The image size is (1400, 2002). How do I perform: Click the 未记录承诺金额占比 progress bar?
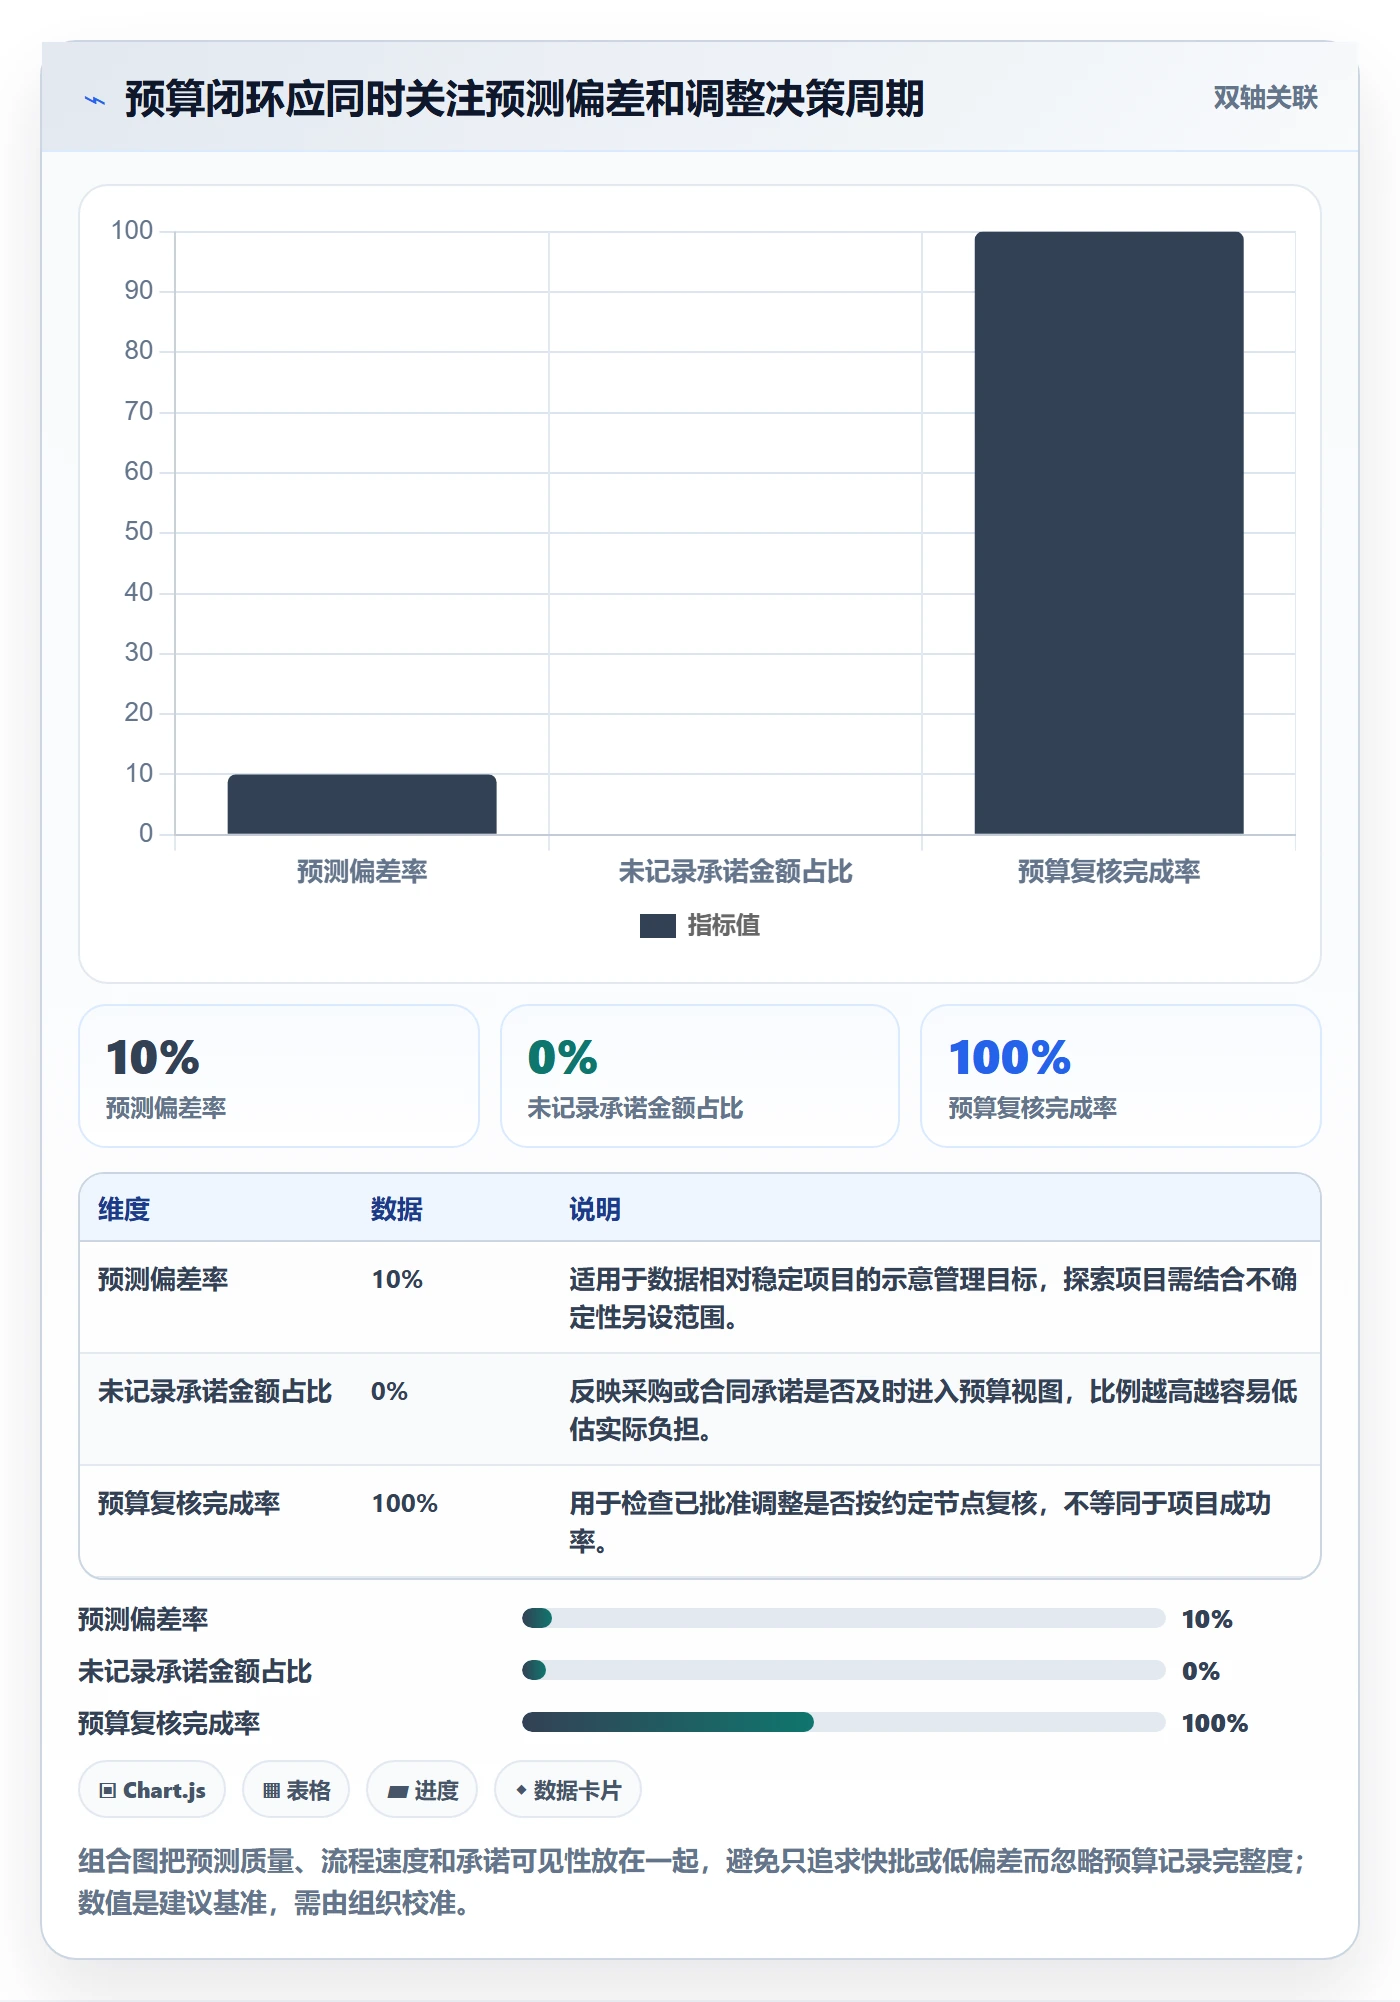[844, 1670]
